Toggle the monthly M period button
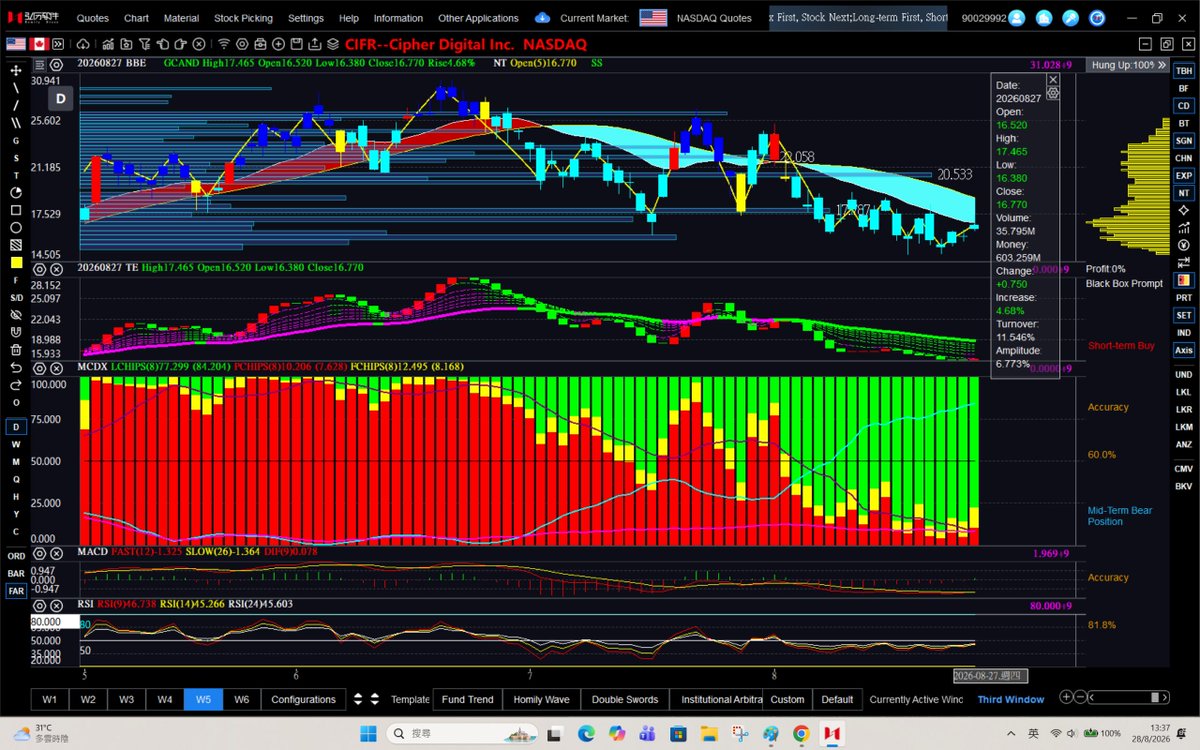1200x750 pixels. pos(16,462)
